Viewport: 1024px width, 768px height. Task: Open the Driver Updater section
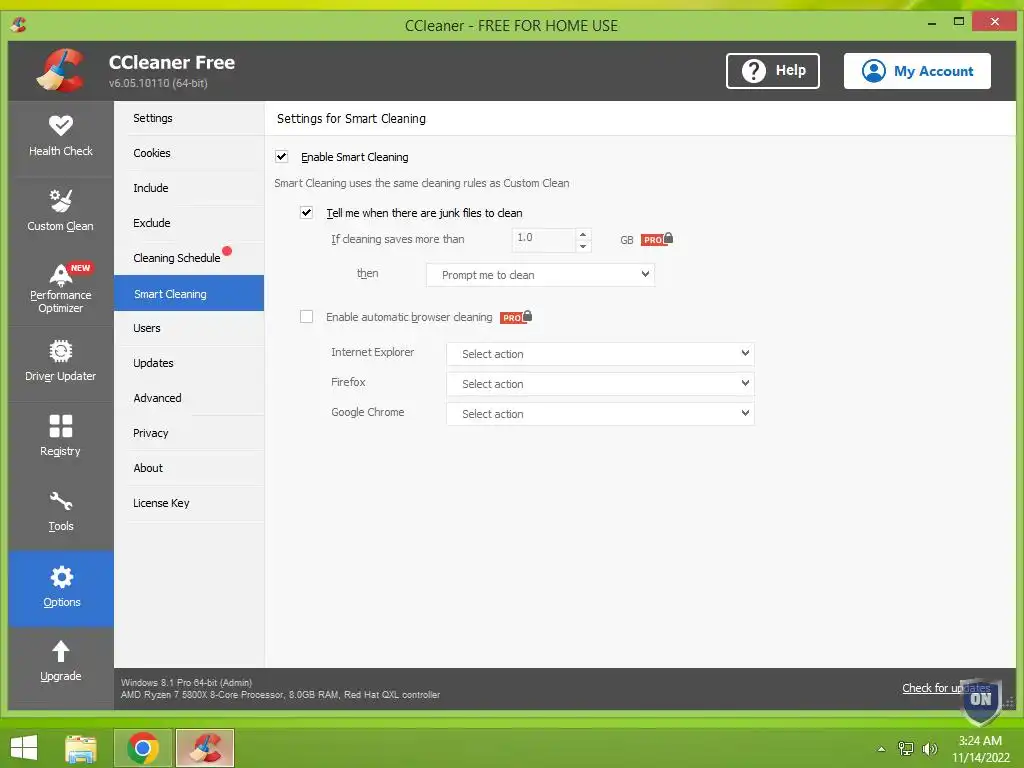(61, 362)
